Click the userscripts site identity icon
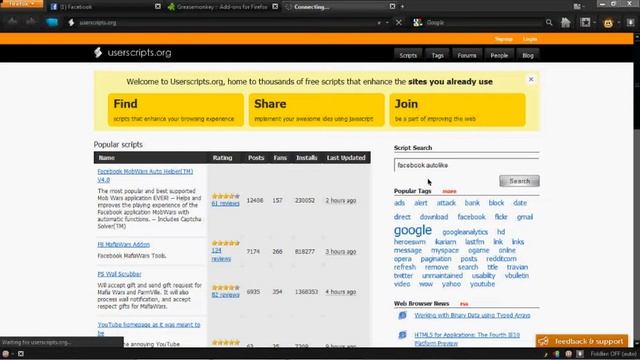 (71, 22)
